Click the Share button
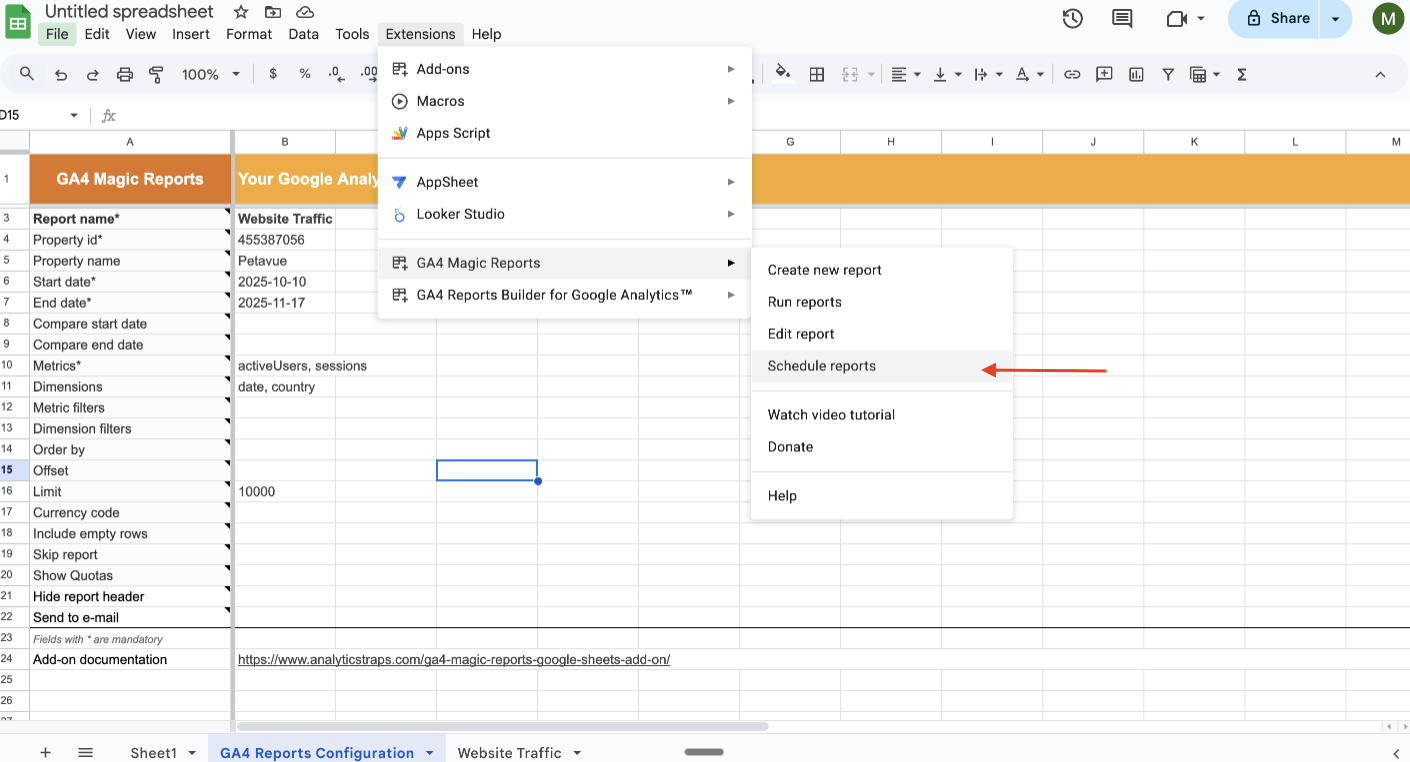The width and height of the screenshot is (1410, 762). point(1275,18)
